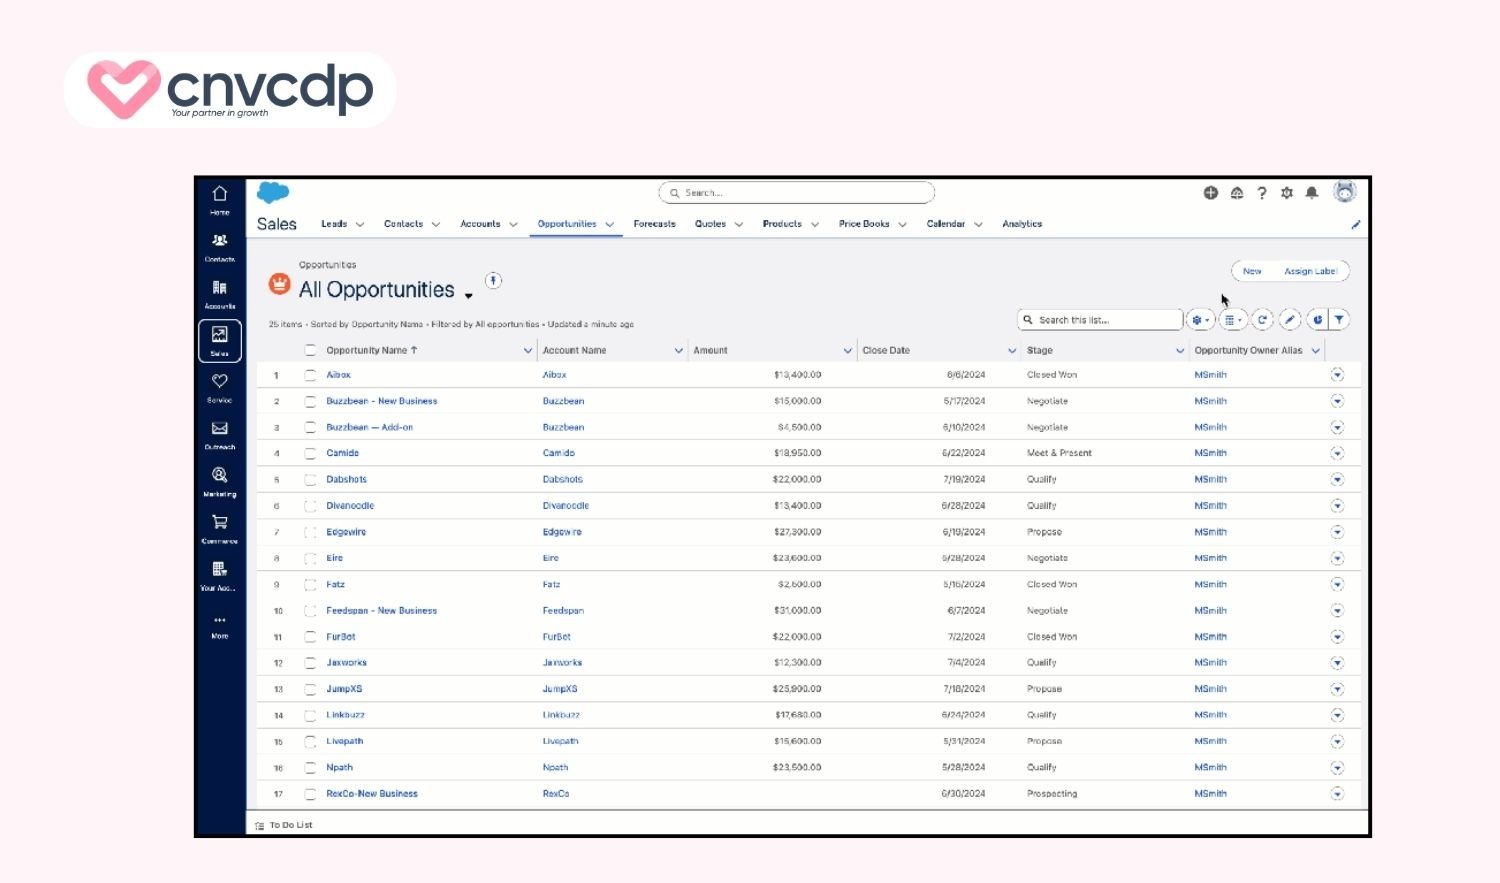Open Account Name column menu chevron

click(679, 350)
